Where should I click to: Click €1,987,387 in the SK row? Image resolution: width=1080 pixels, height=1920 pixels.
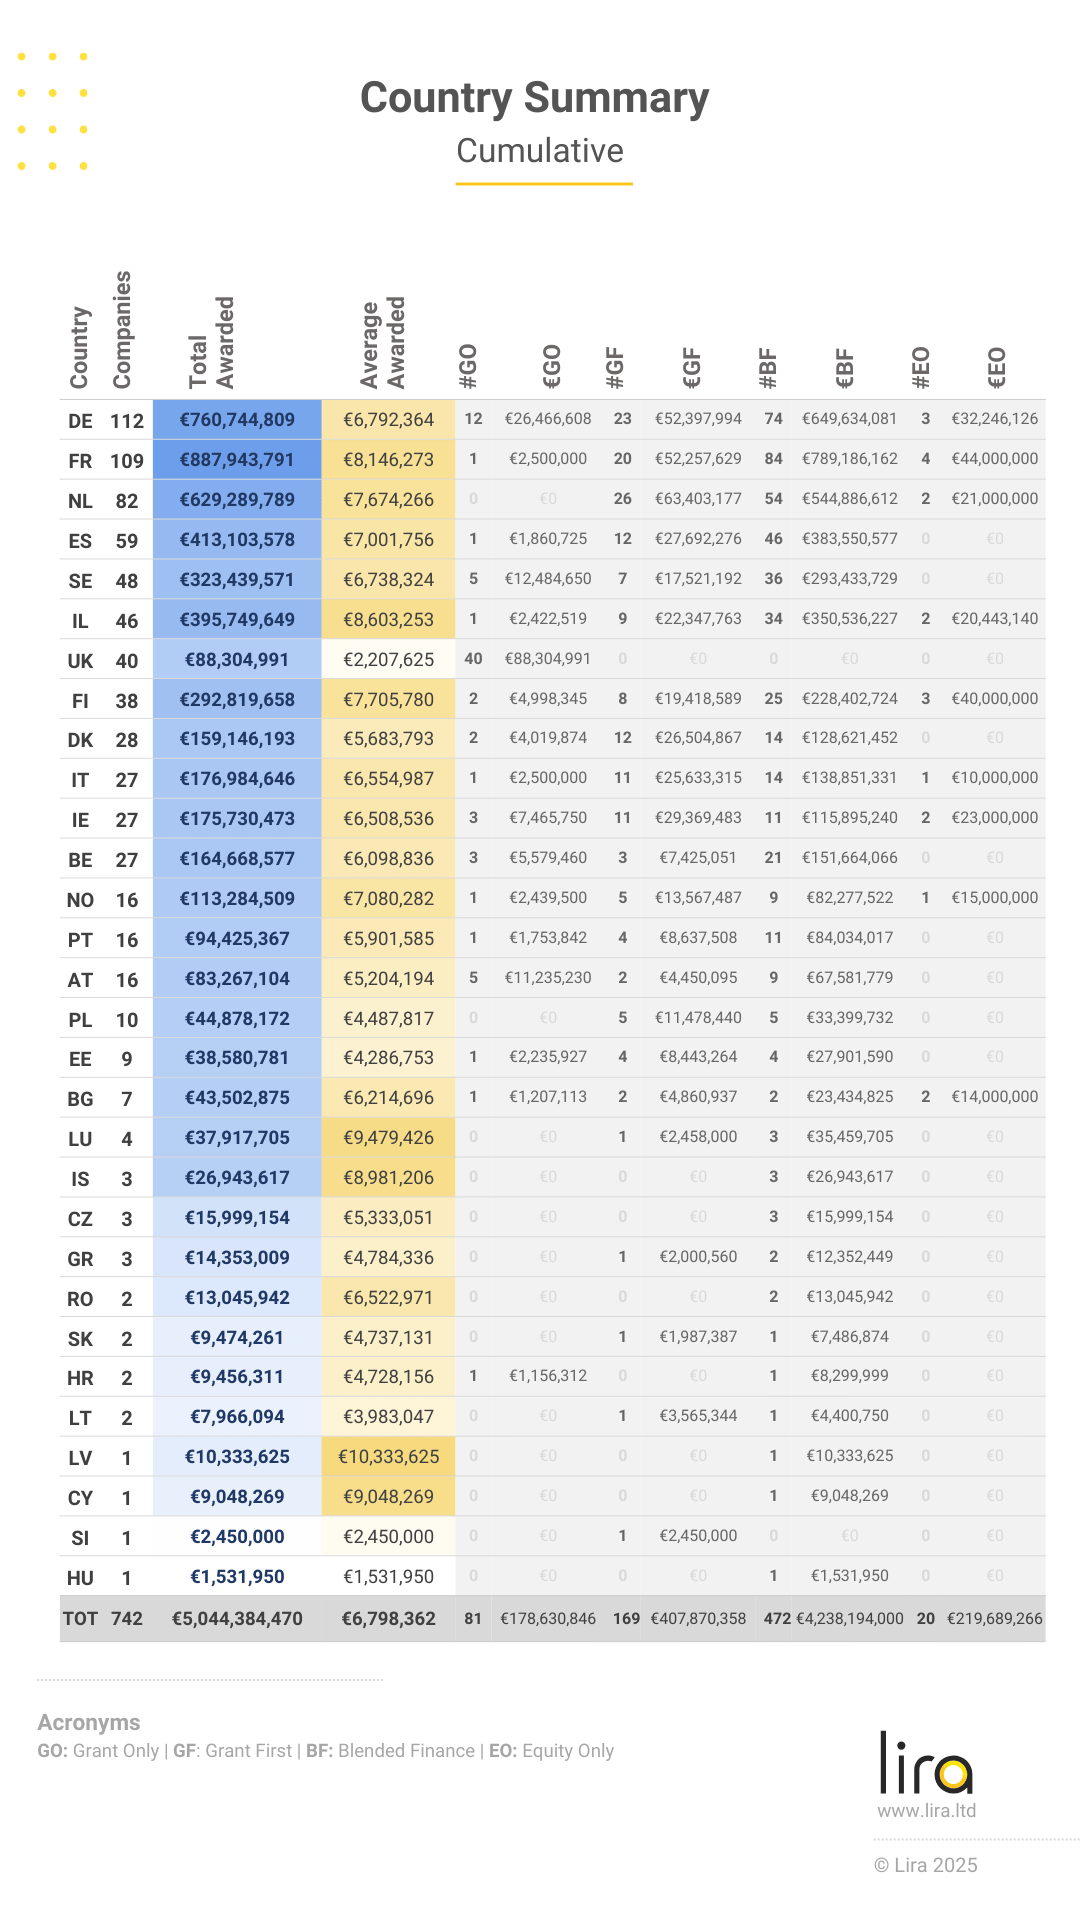coord(698,1337)
